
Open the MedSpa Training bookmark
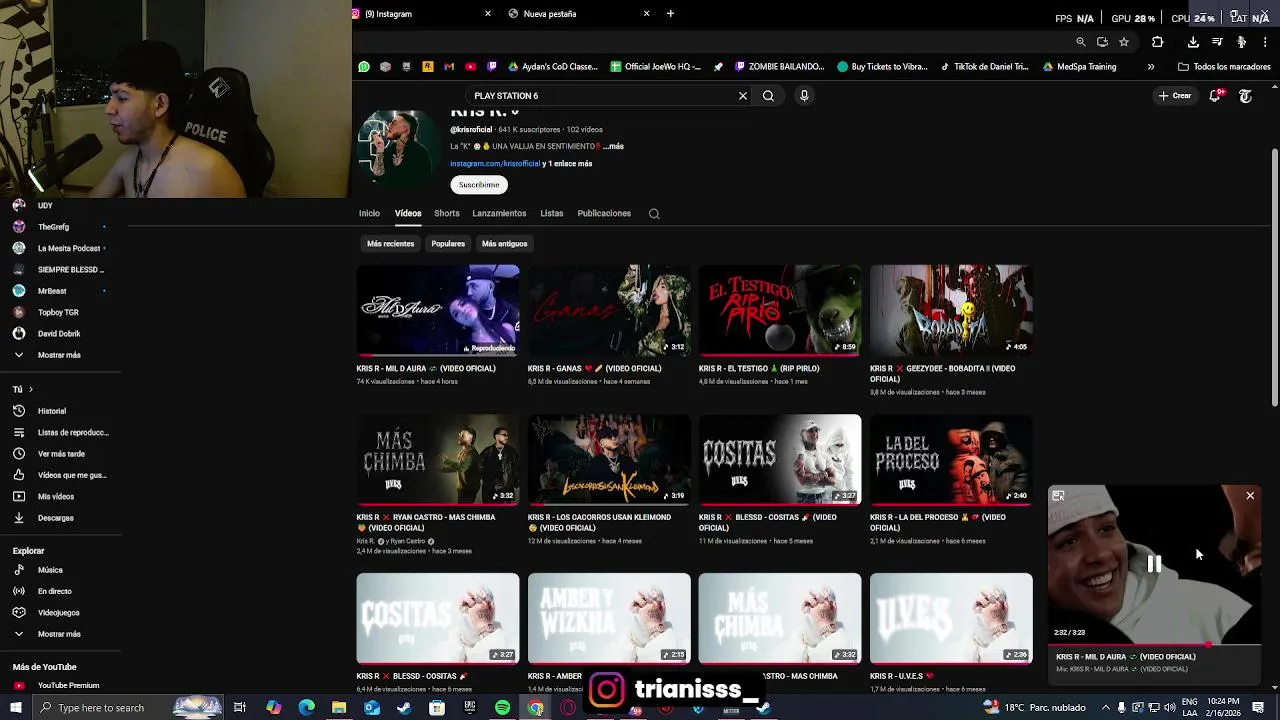[1079, 67]
